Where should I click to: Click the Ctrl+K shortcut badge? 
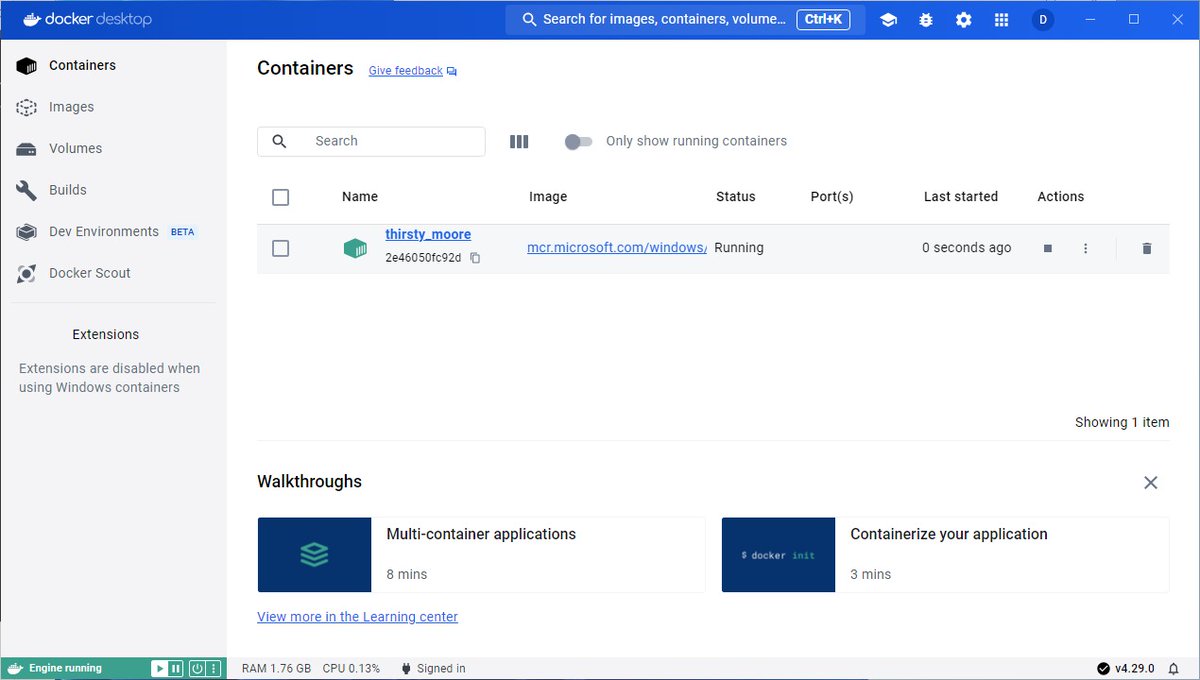(x=823, y=19)
